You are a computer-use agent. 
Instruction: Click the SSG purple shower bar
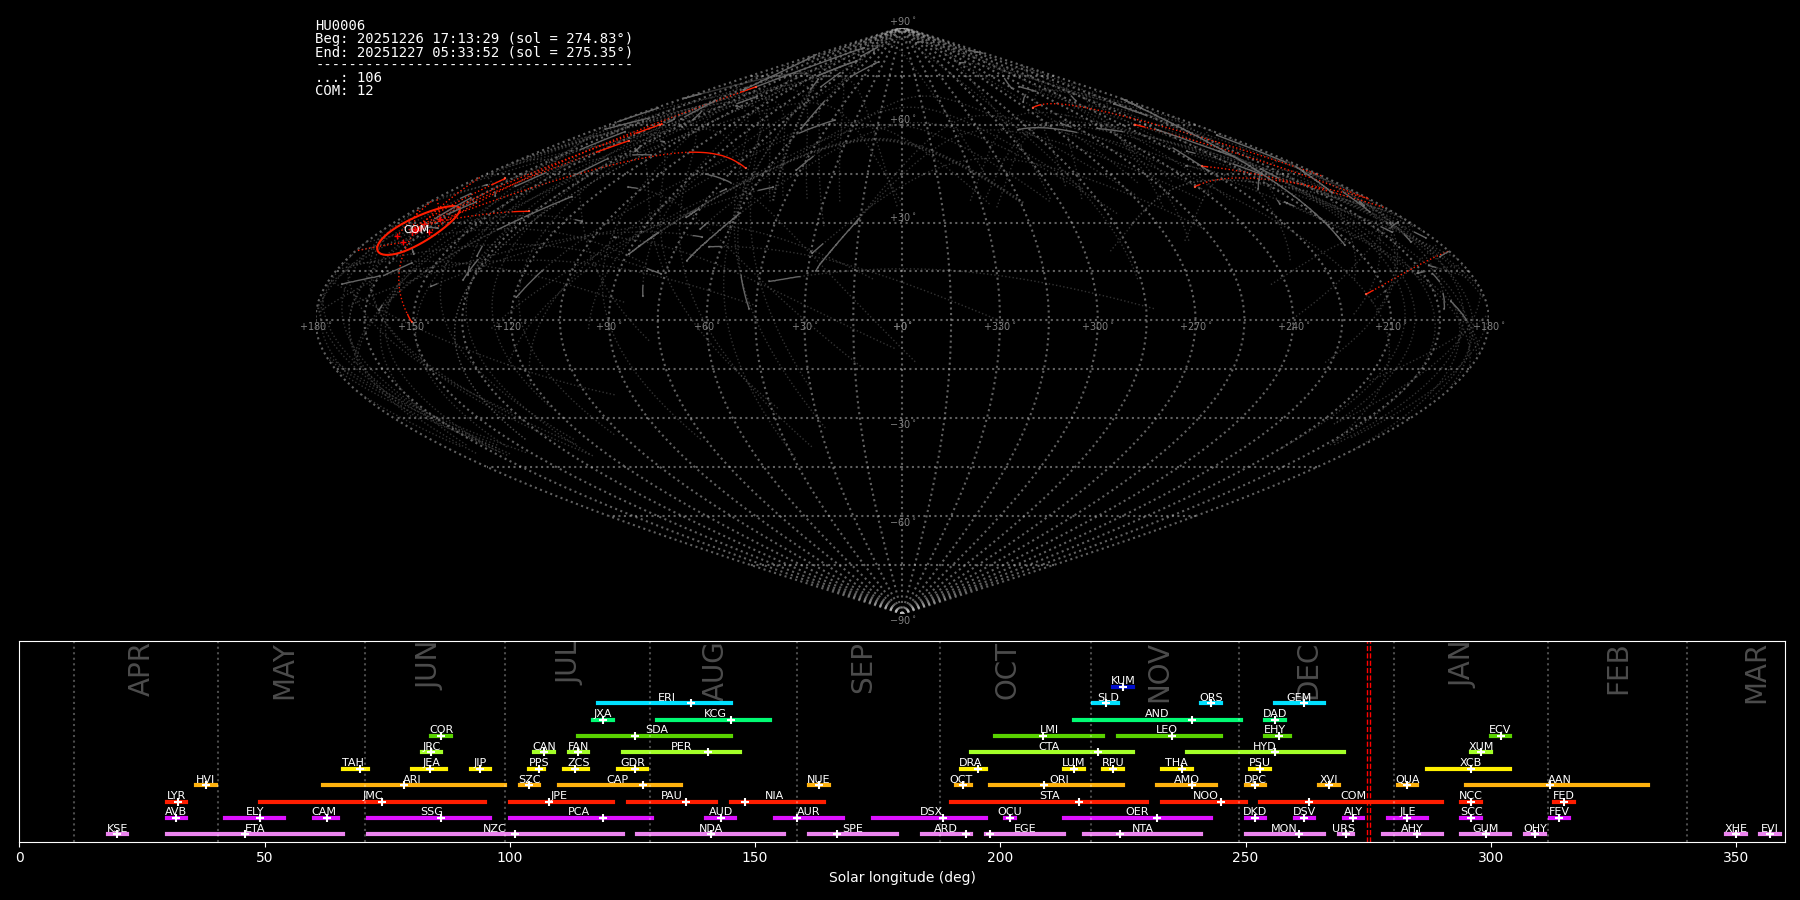[428, 818]
